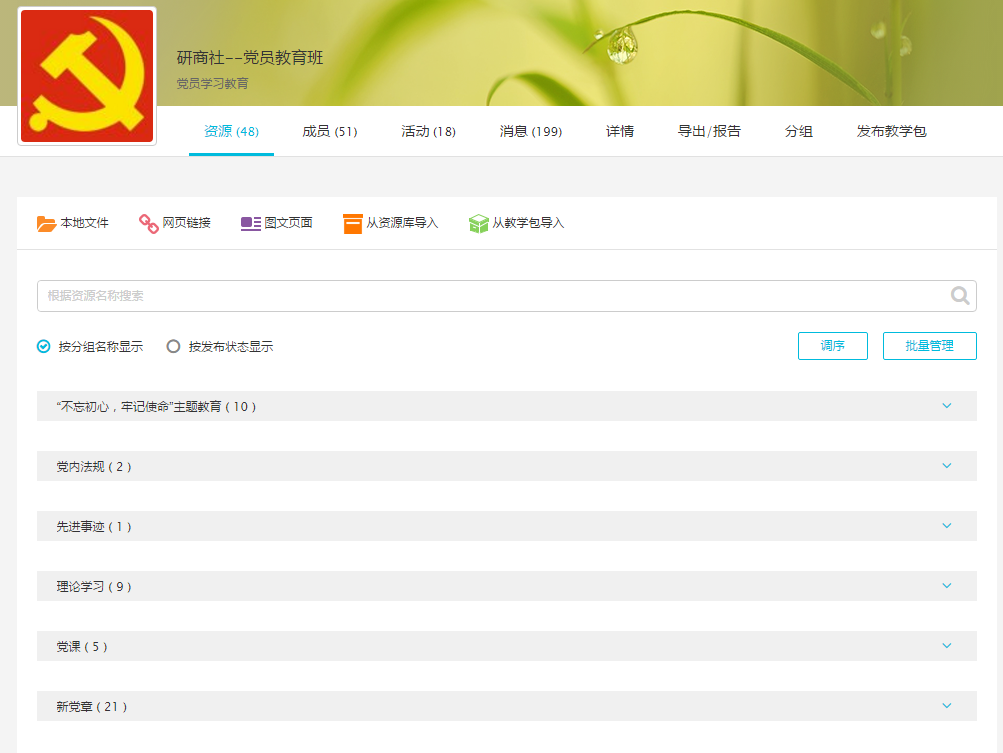Expand the 不忘初心，牢记使命 主题教育 group
This screenshot has width=1003, height=753.
point(946,406)
